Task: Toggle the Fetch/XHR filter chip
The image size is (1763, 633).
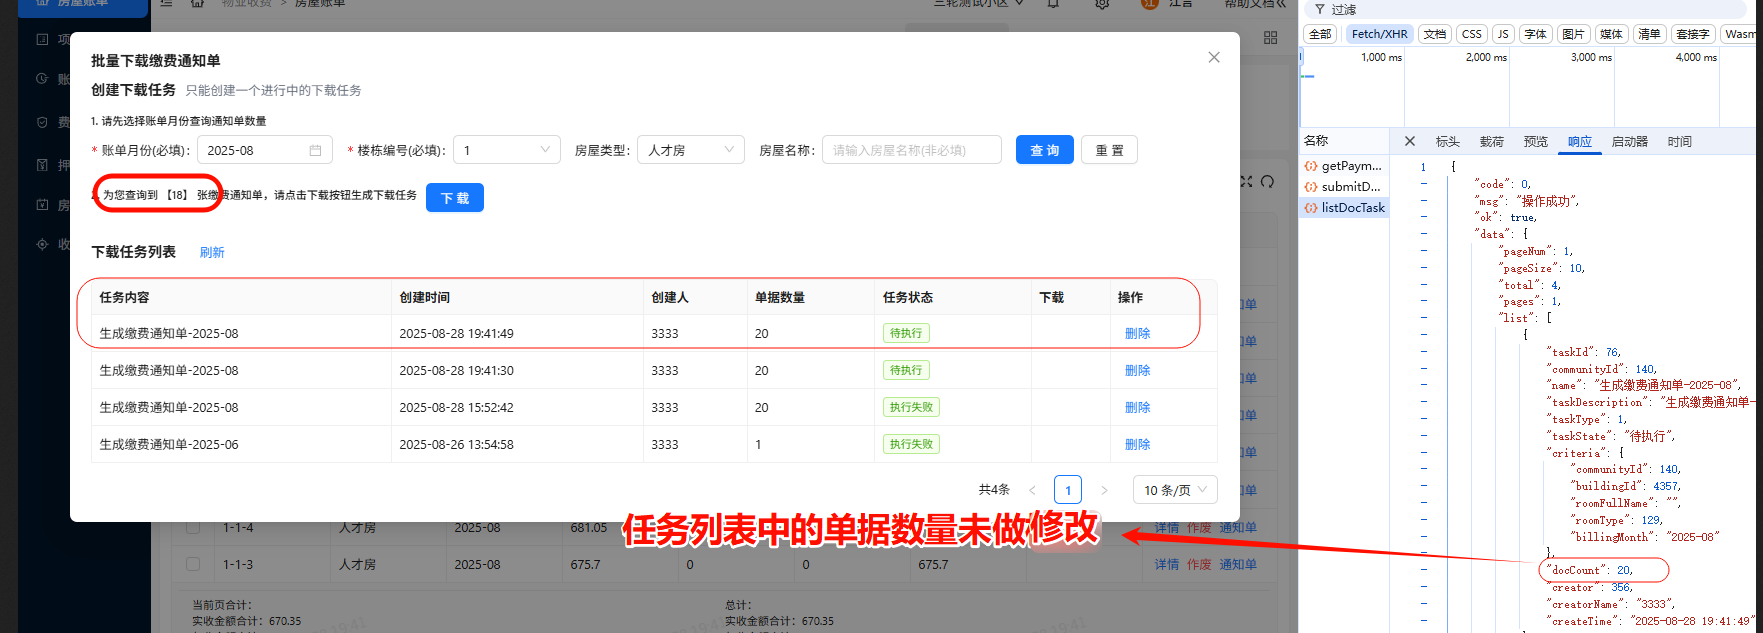Action: pos(1379,34)
